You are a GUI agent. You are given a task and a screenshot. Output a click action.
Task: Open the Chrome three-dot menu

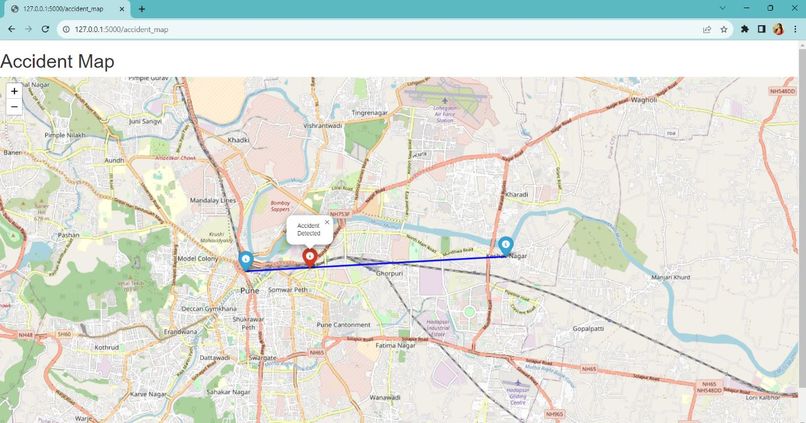click(795, 29)
